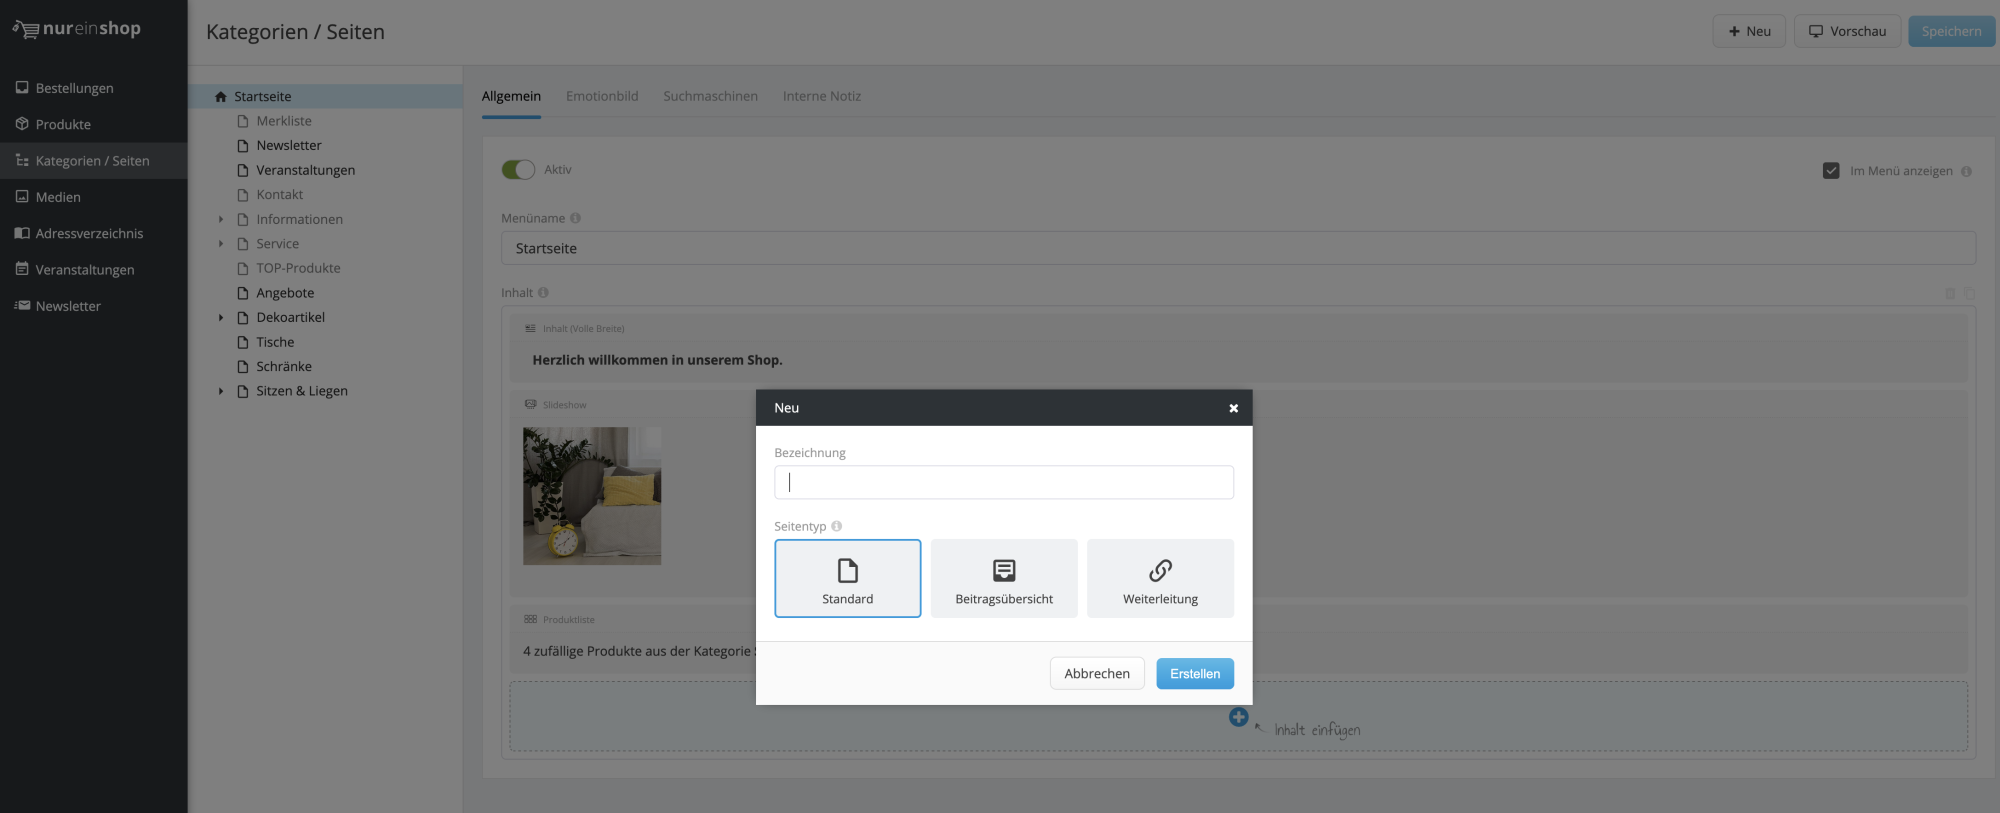The image size is (2000, 813).
Task: Expand the Service tree node
Action: pyautogui.click(x=221, y=244)
